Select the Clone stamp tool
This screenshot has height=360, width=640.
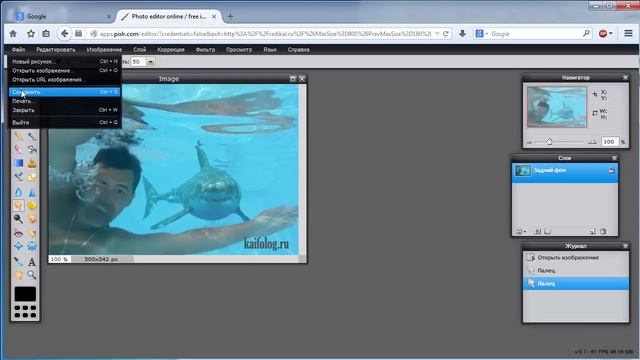pos(32,163)
